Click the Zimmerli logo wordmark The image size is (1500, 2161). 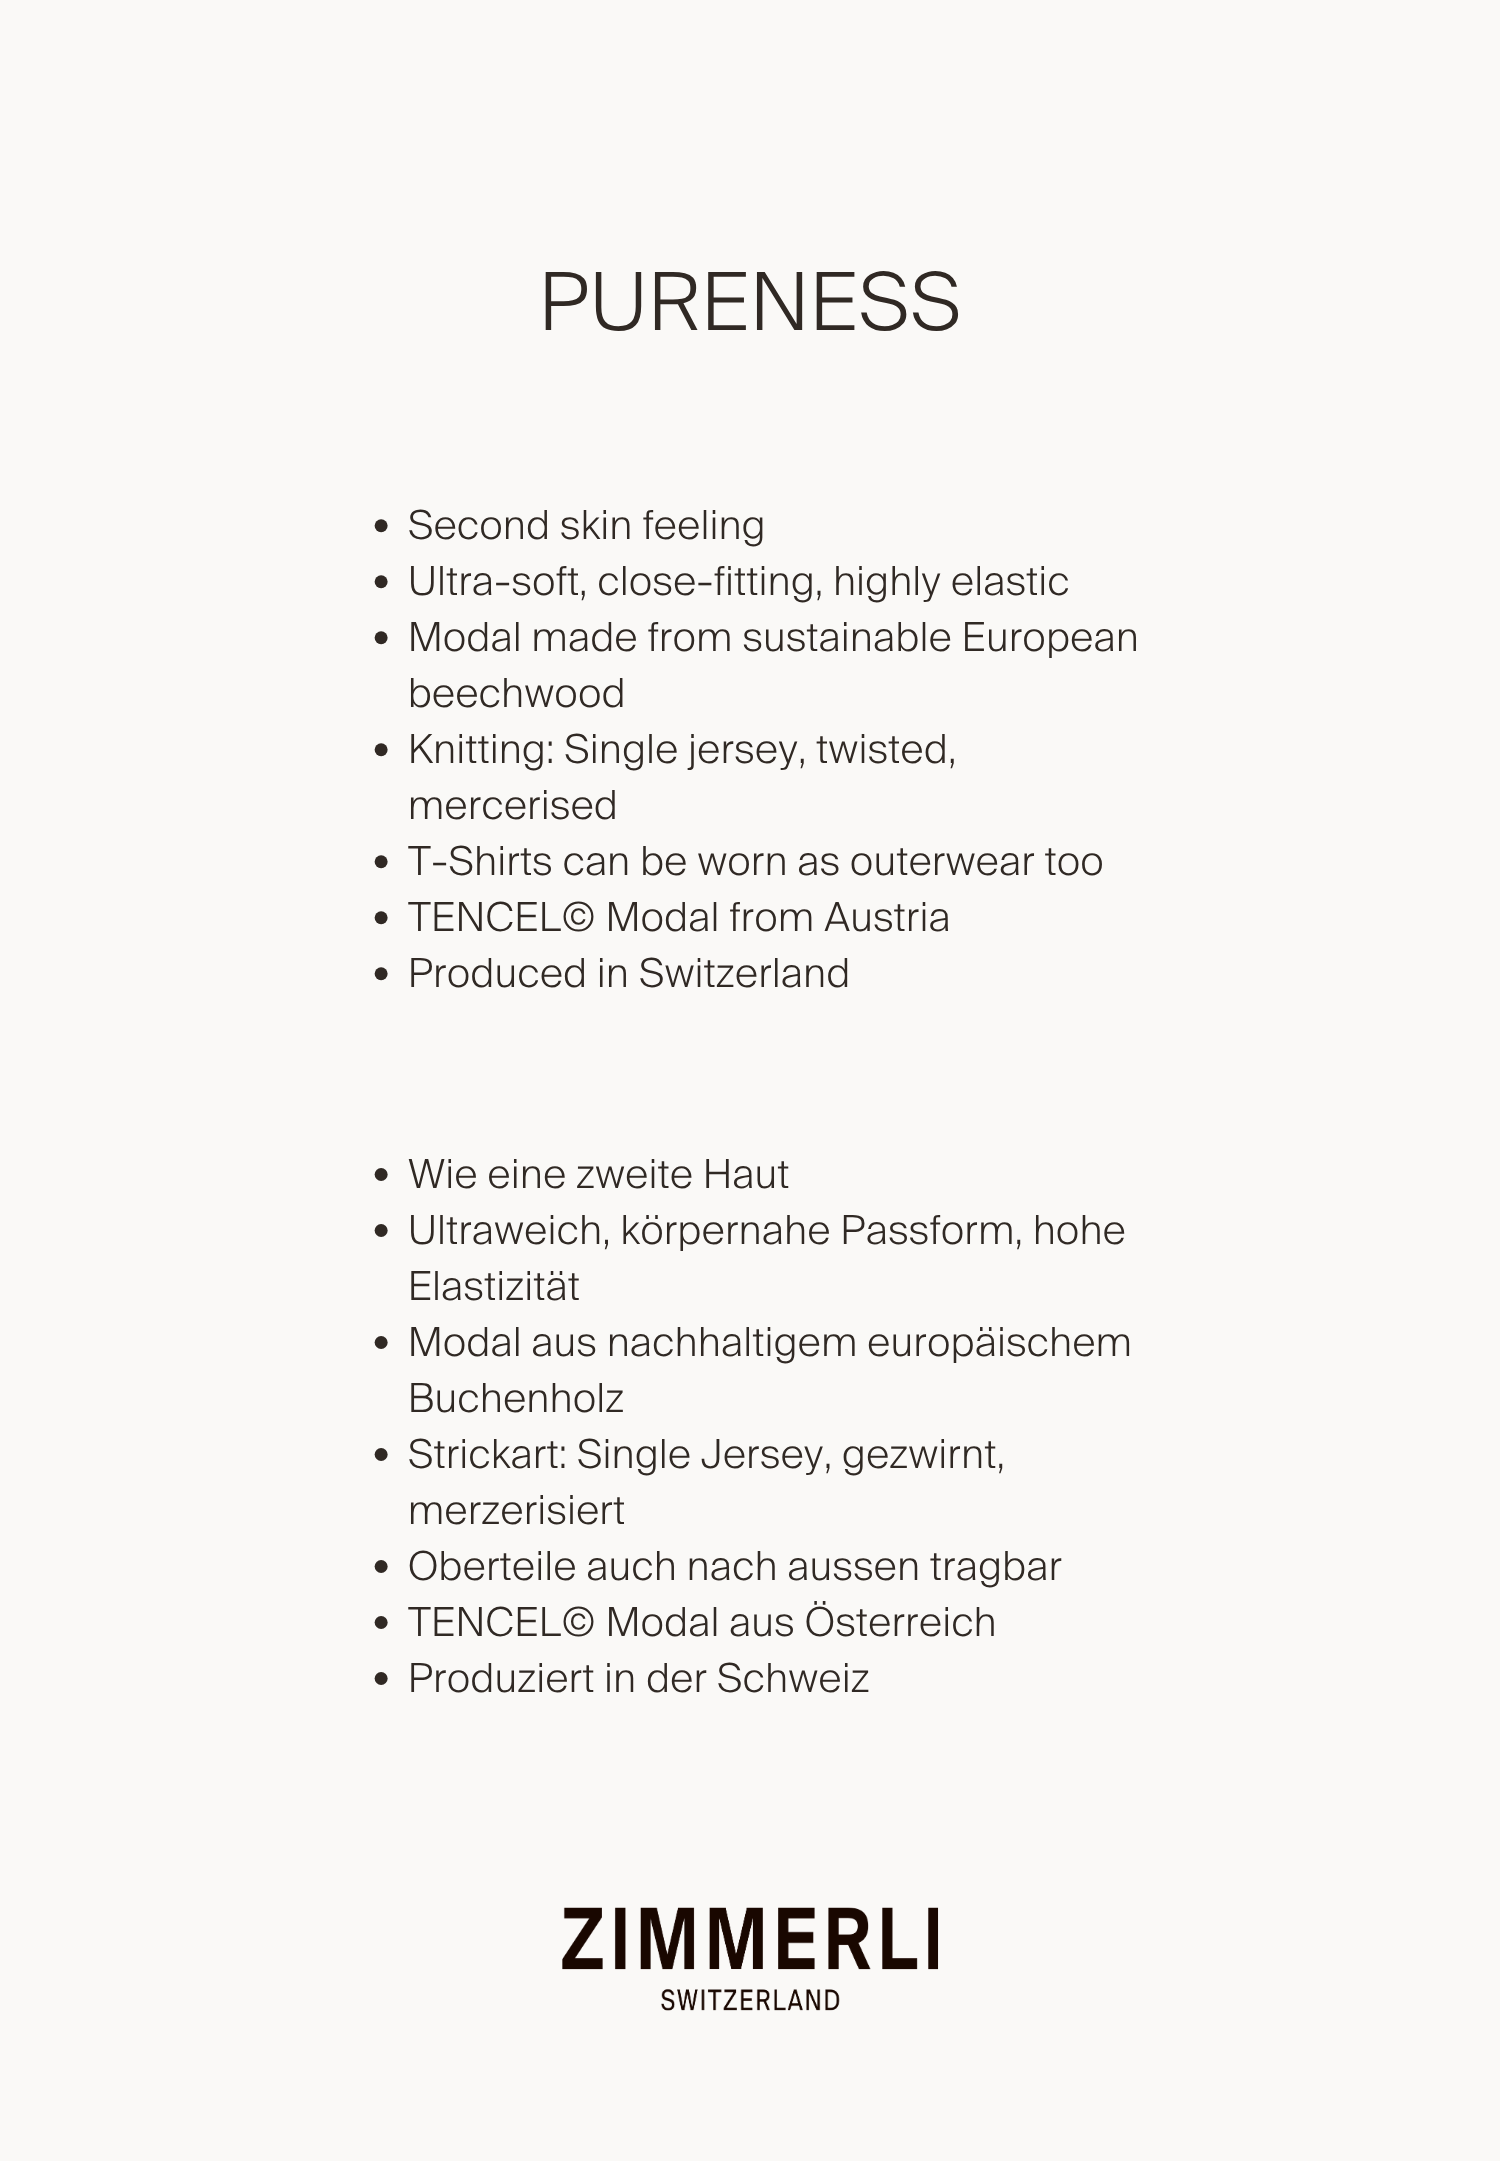tap(750, 1938)
